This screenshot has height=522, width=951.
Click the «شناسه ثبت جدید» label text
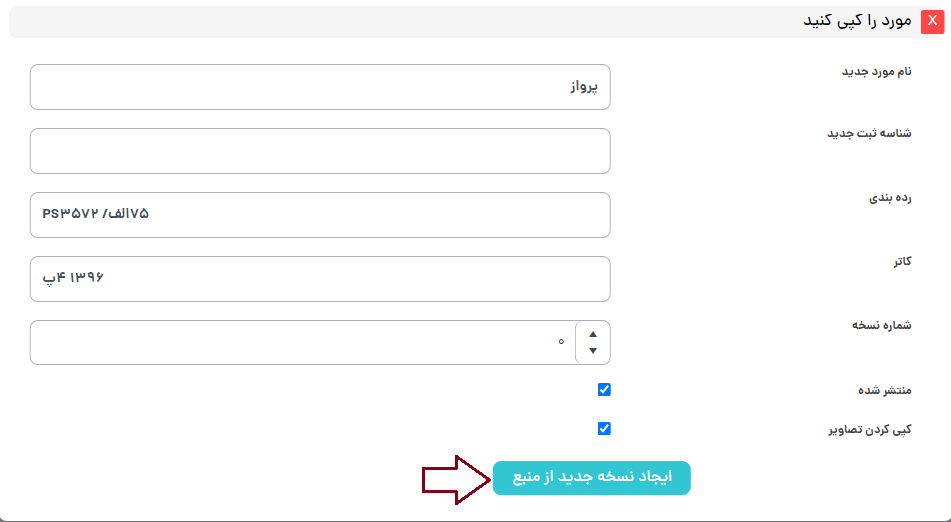click(x=869, y=134)
